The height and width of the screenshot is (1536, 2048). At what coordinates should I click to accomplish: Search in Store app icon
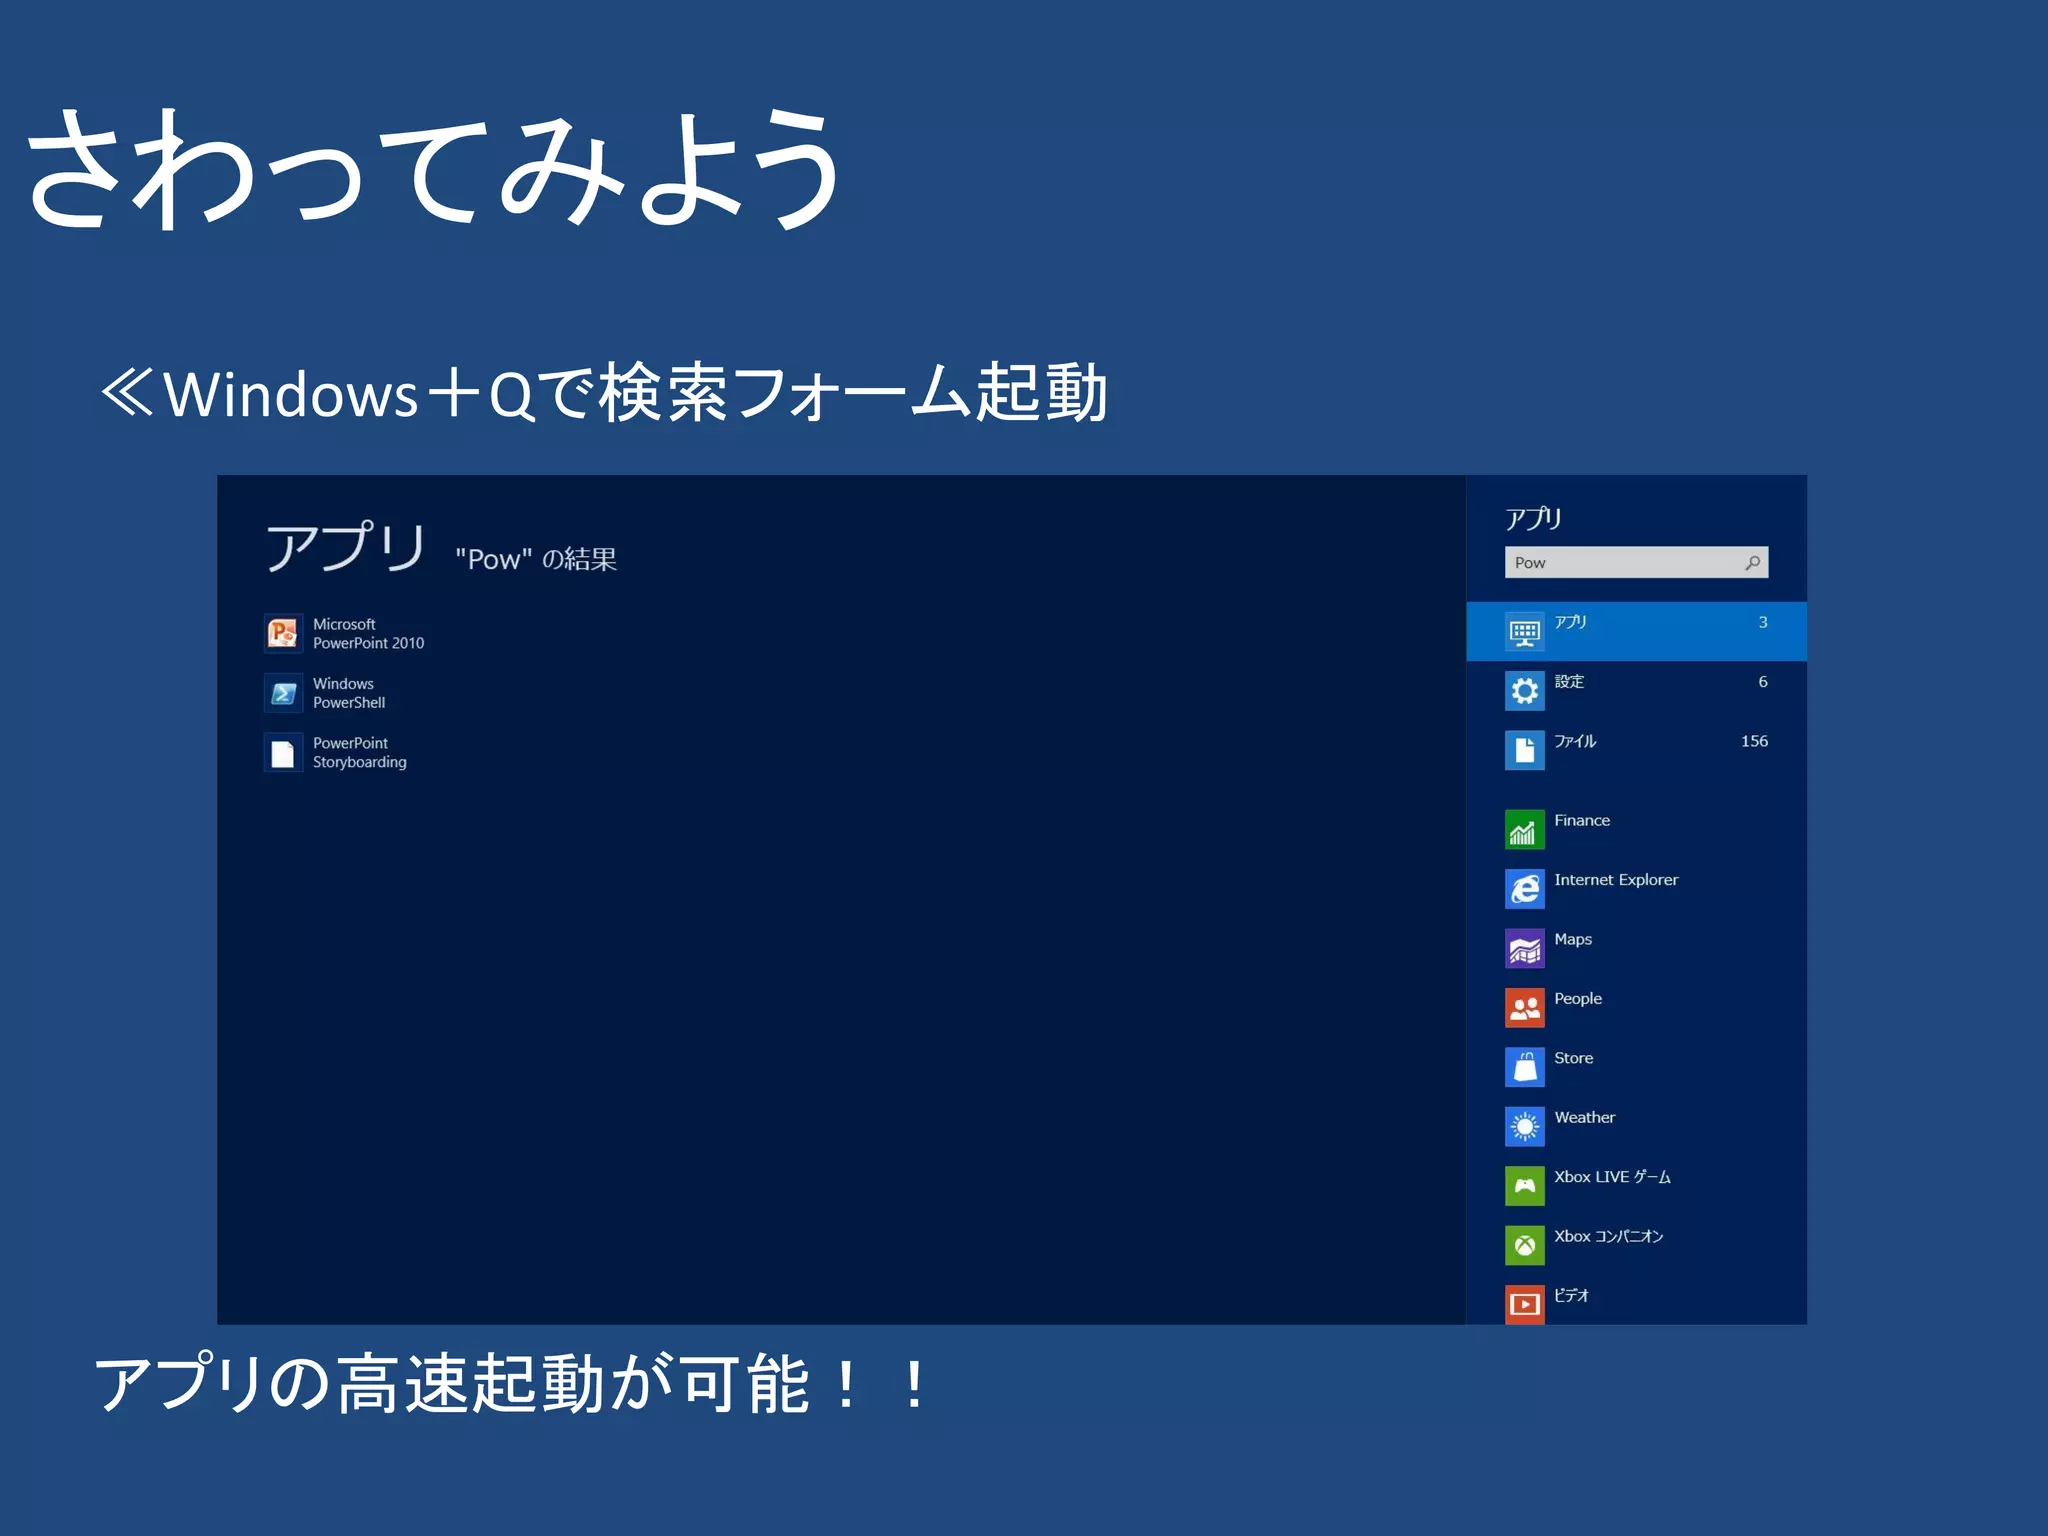tap(1524, 1067)
